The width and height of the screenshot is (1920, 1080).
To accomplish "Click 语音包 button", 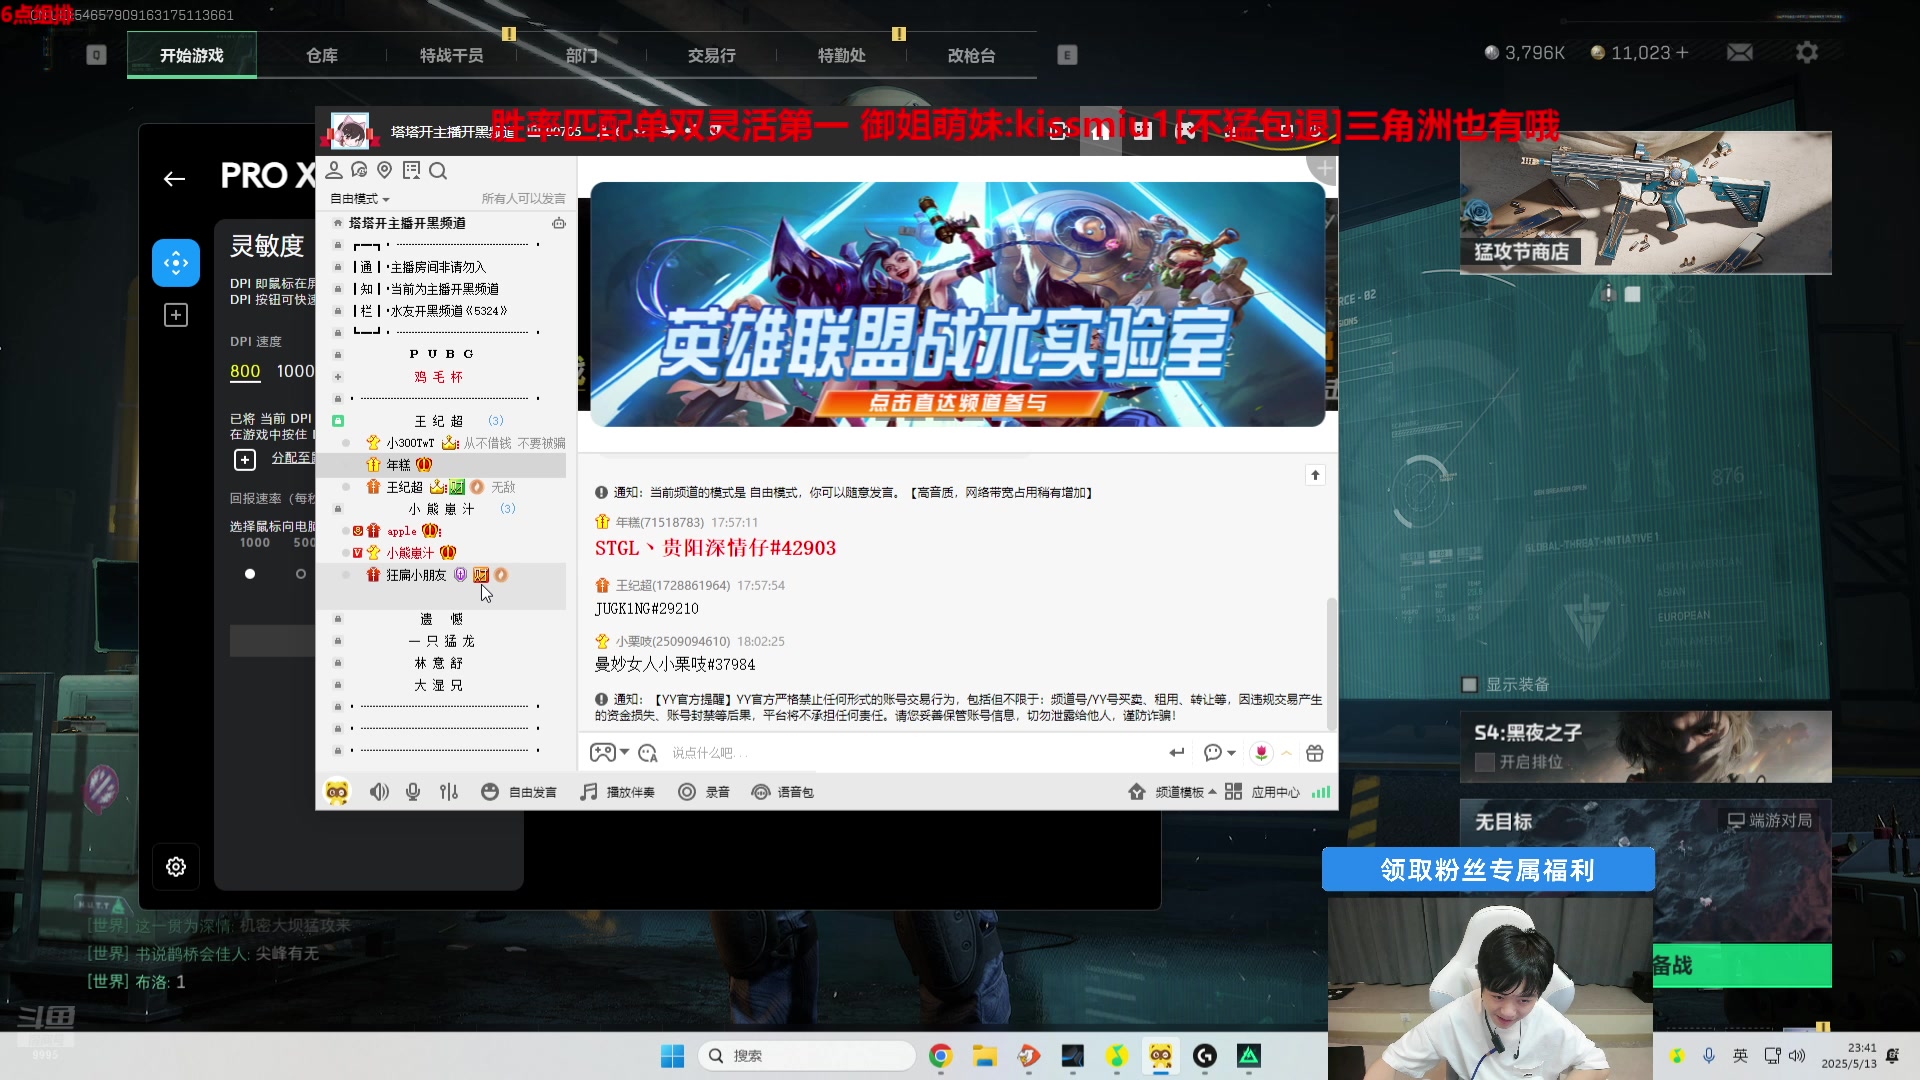I will 783,792.
